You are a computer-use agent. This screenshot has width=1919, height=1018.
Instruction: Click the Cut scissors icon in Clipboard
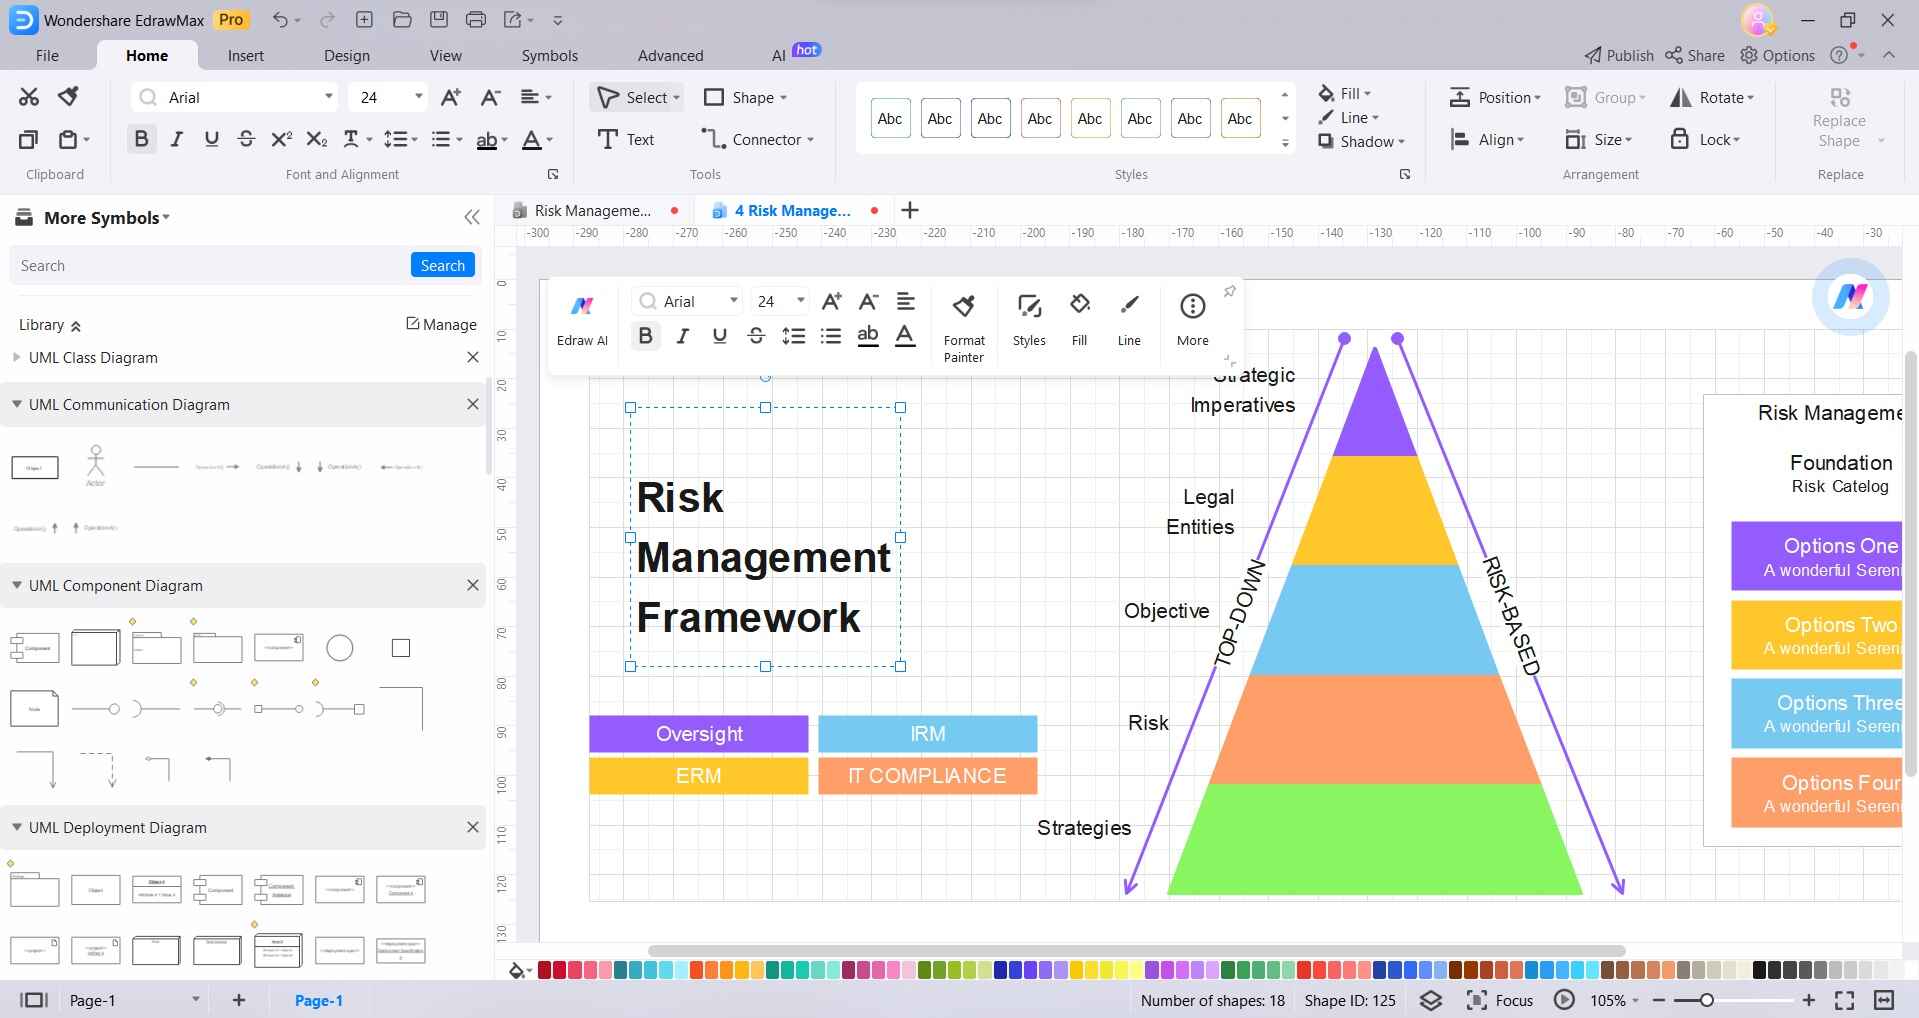point(28,97)
